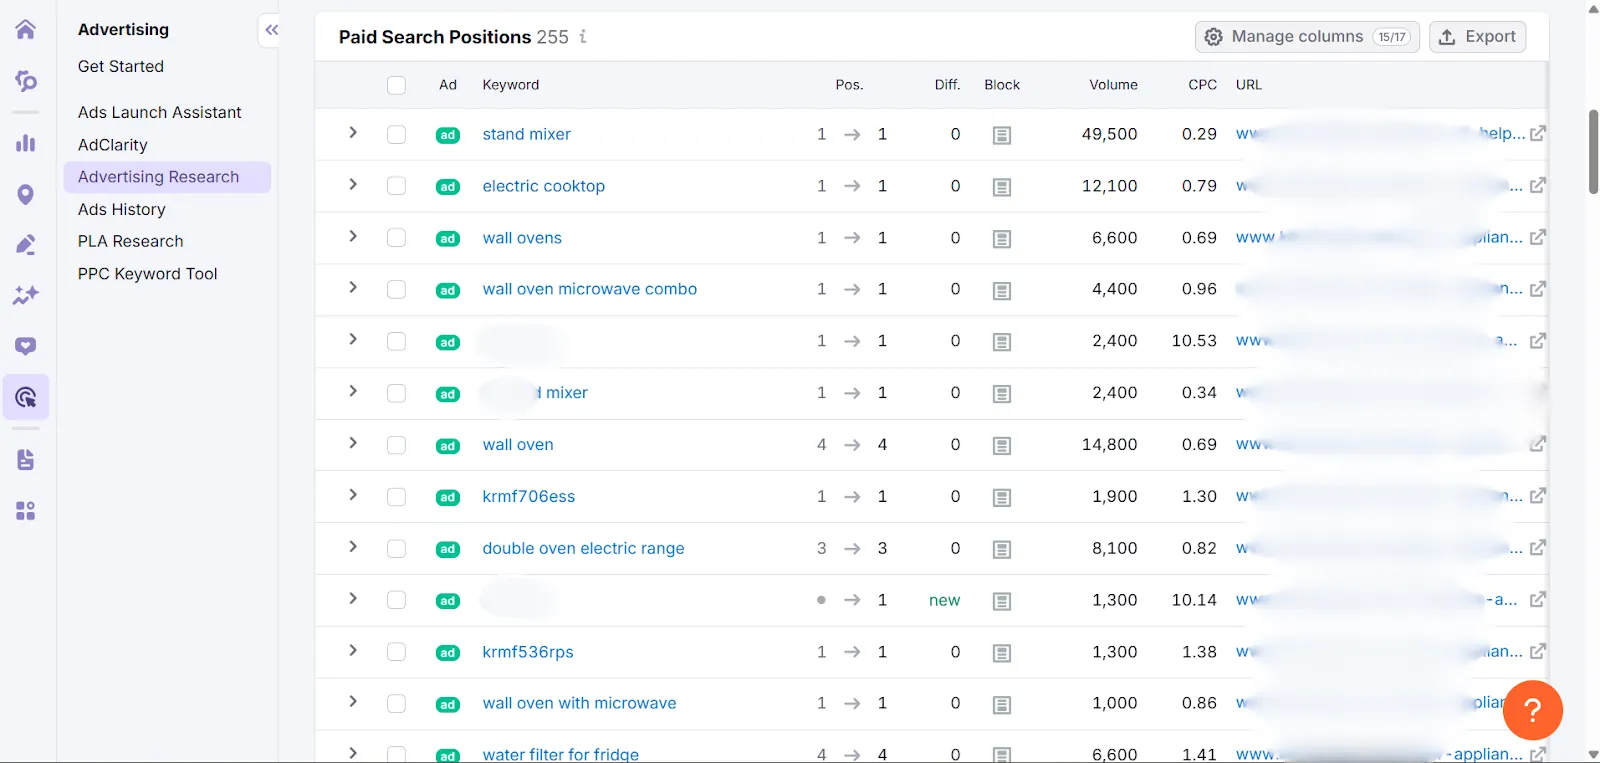Collapse the sidebar with the double-chevron icon

click(272, 30)
